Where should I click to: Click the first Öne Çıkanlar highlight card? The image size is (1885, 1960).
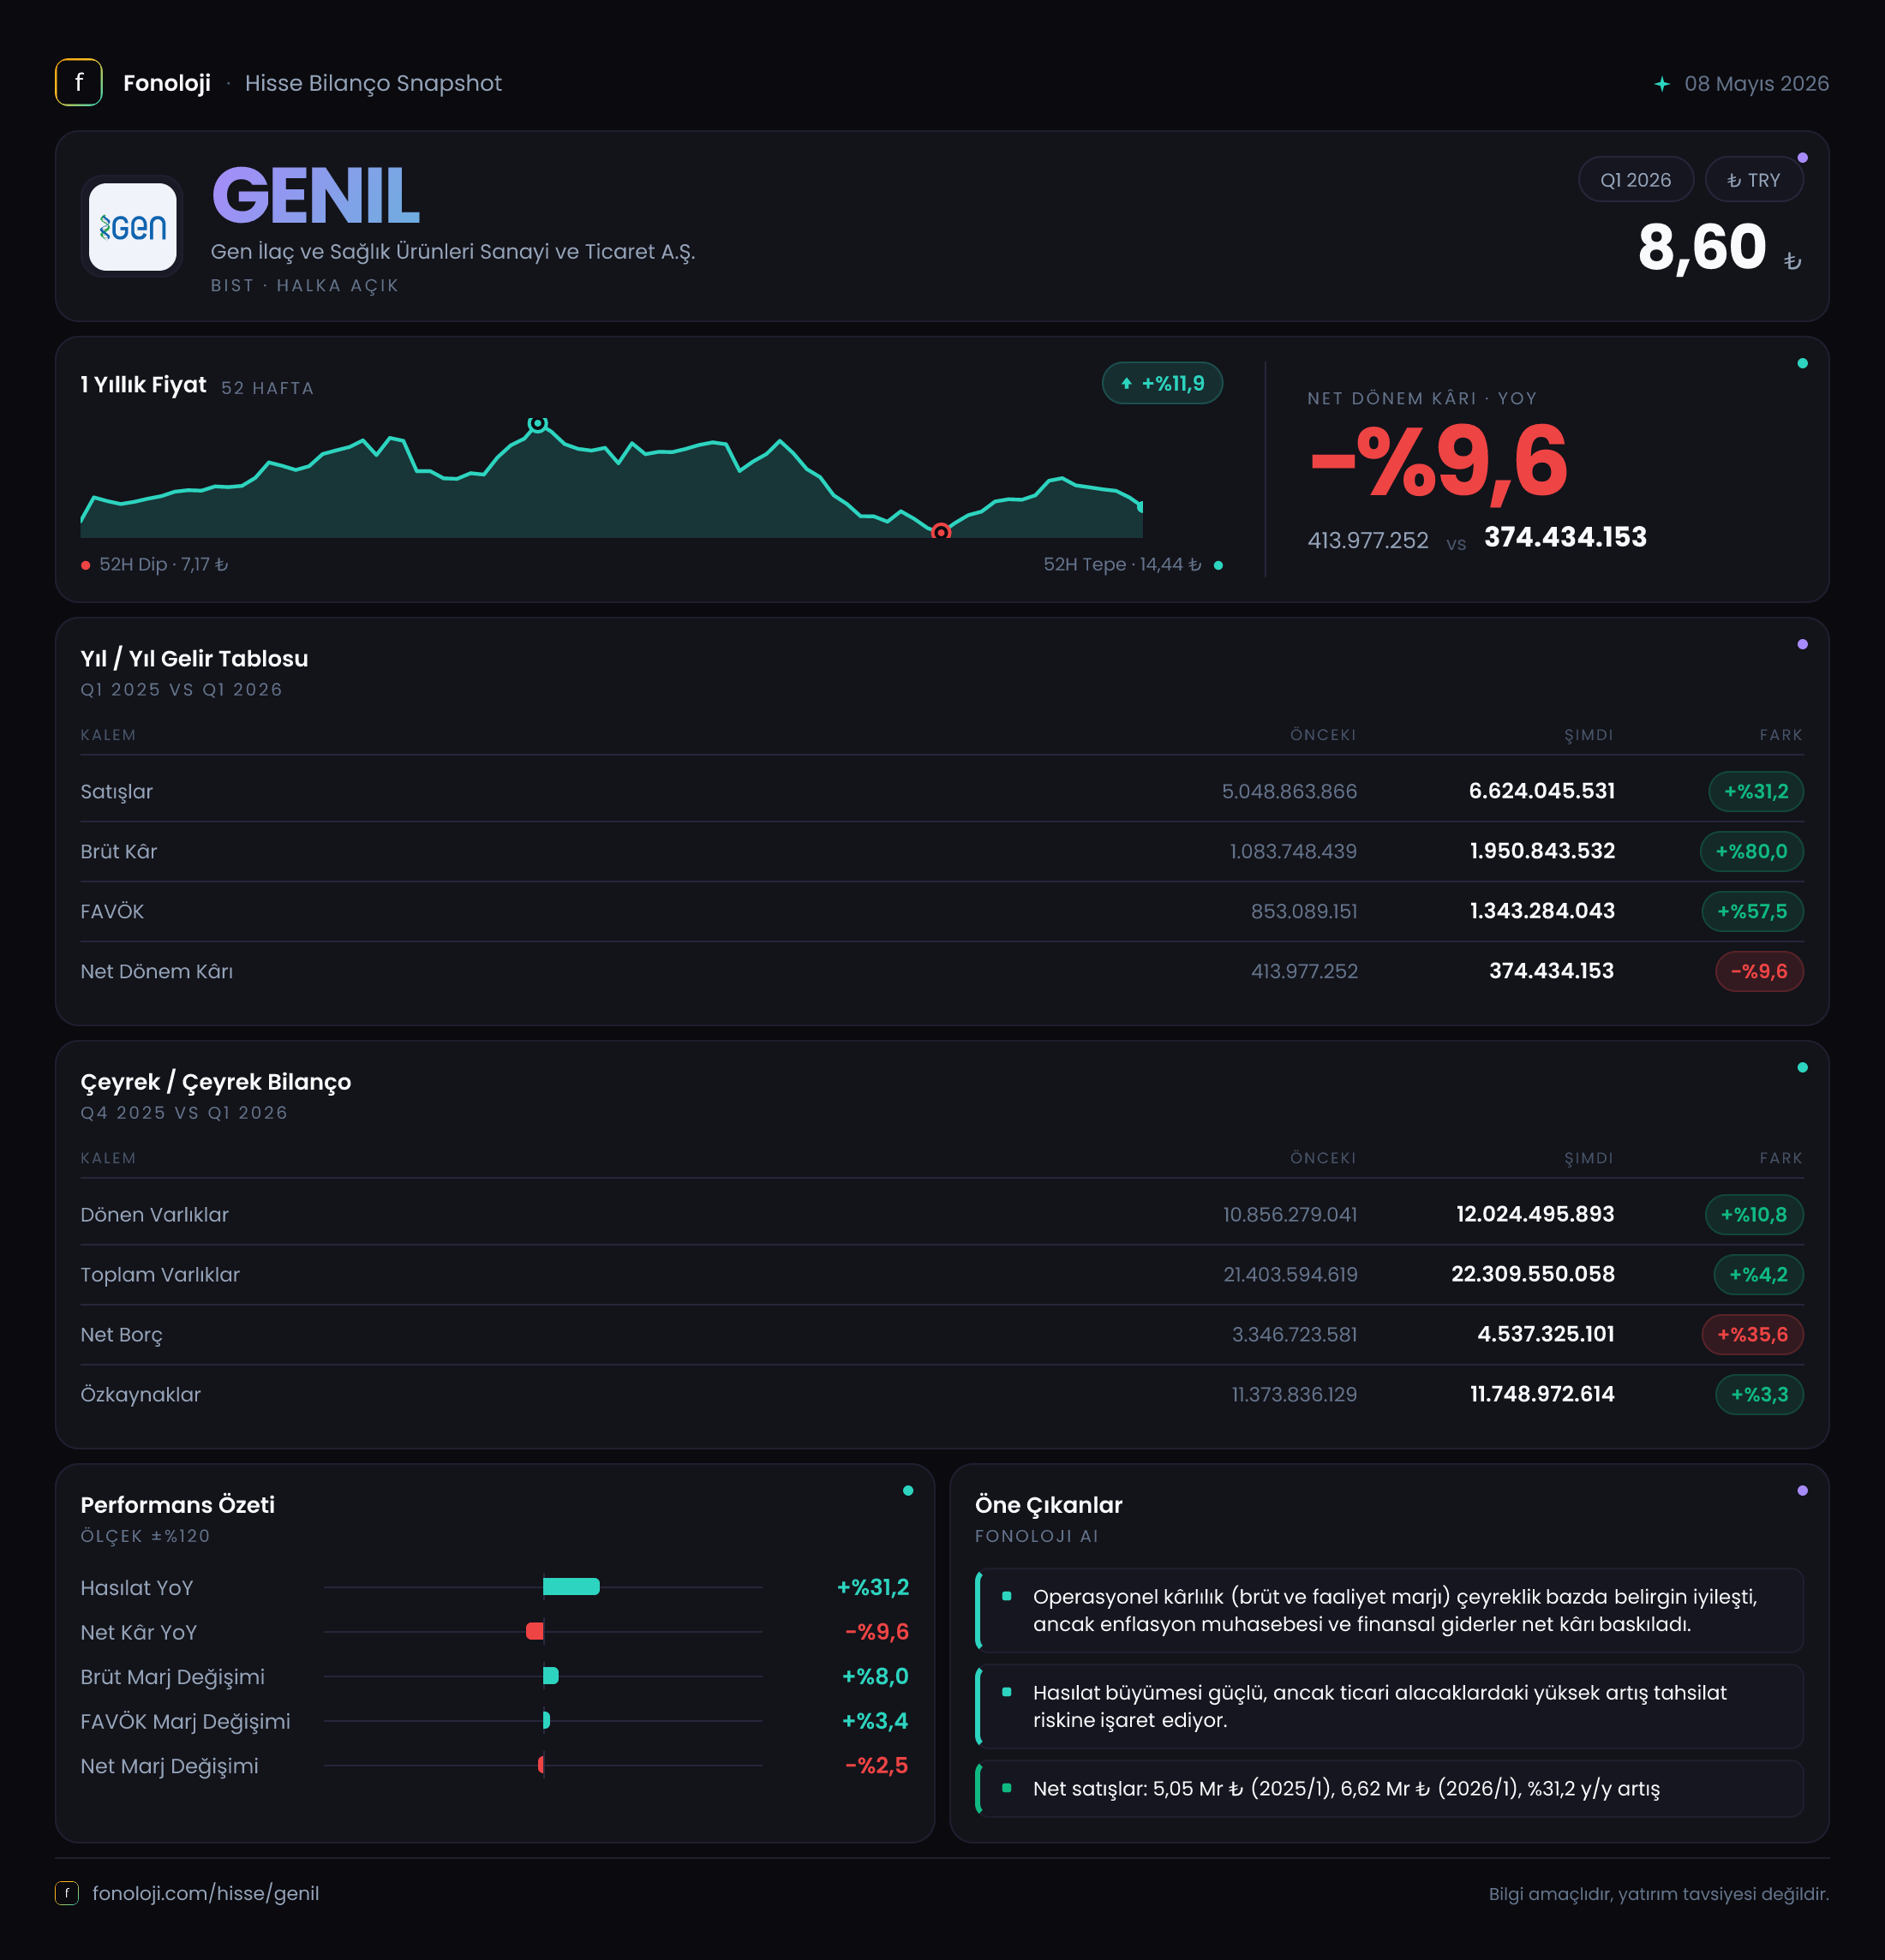(x=1389, y=1611)
